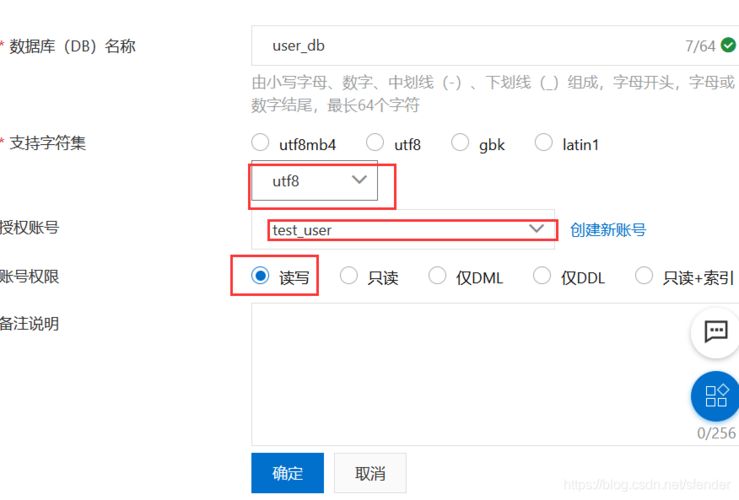Viewport: 739px width, 500px height.
Task: Click the 确定 confirm button
Action: click(287, 473)
